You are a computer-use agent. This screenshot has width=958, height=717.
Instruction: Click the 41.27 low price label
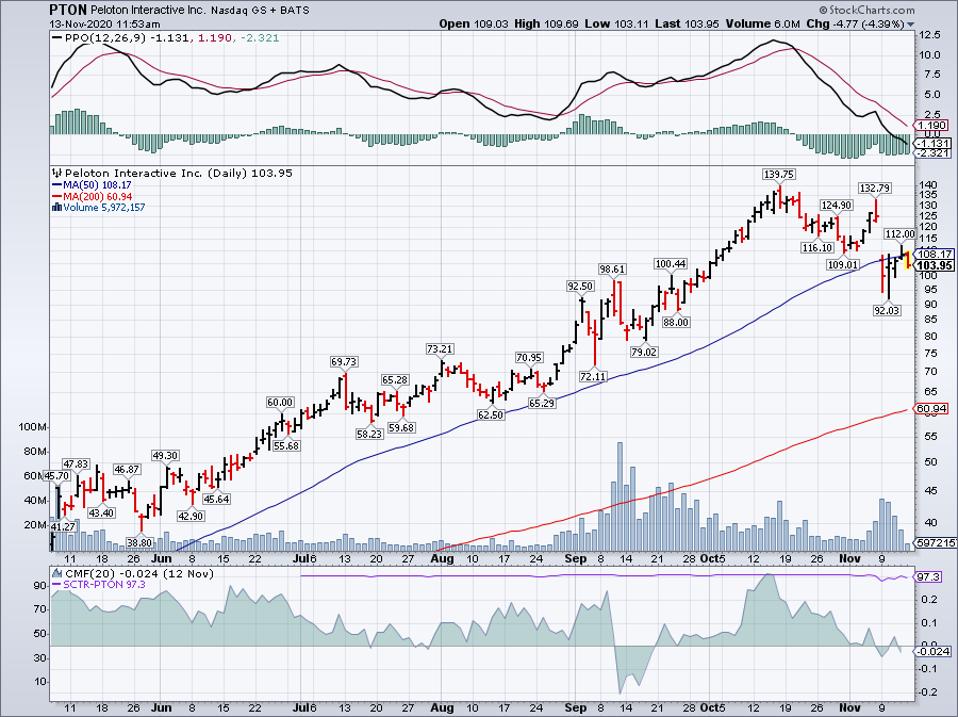pos(63,526)
